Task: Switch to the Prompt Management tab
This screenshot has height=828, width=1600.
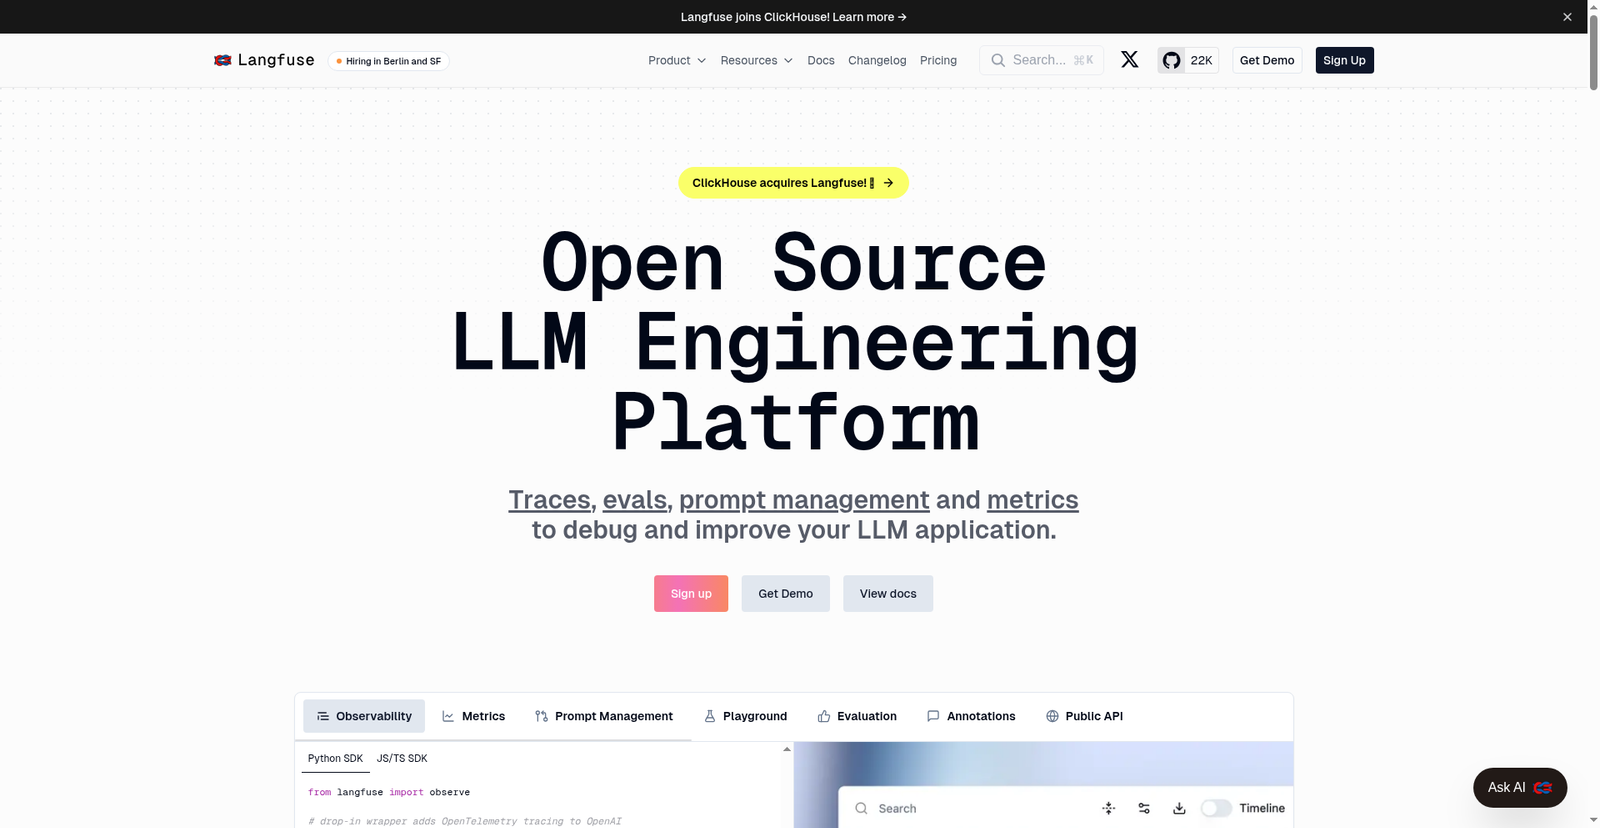Action: click(x=604, y=716)
